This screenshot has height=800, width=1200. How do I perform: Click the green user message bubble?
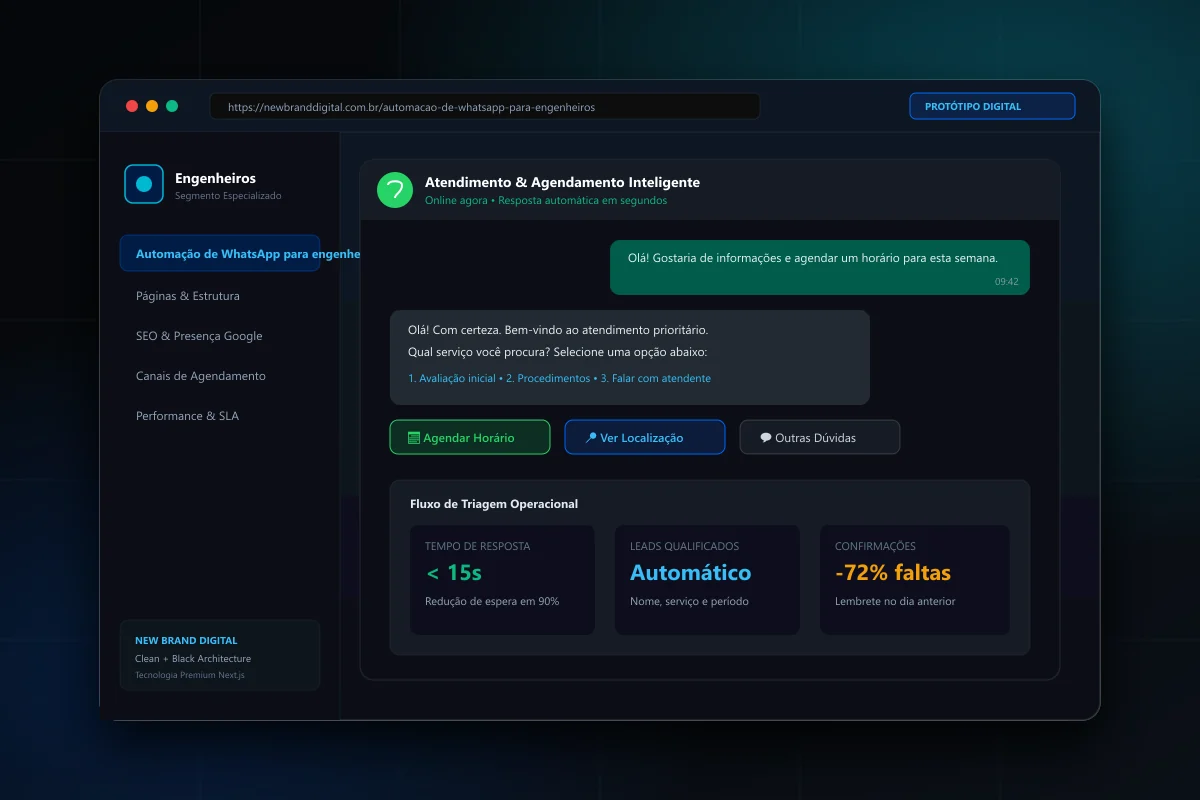click(x=820, y=267)
